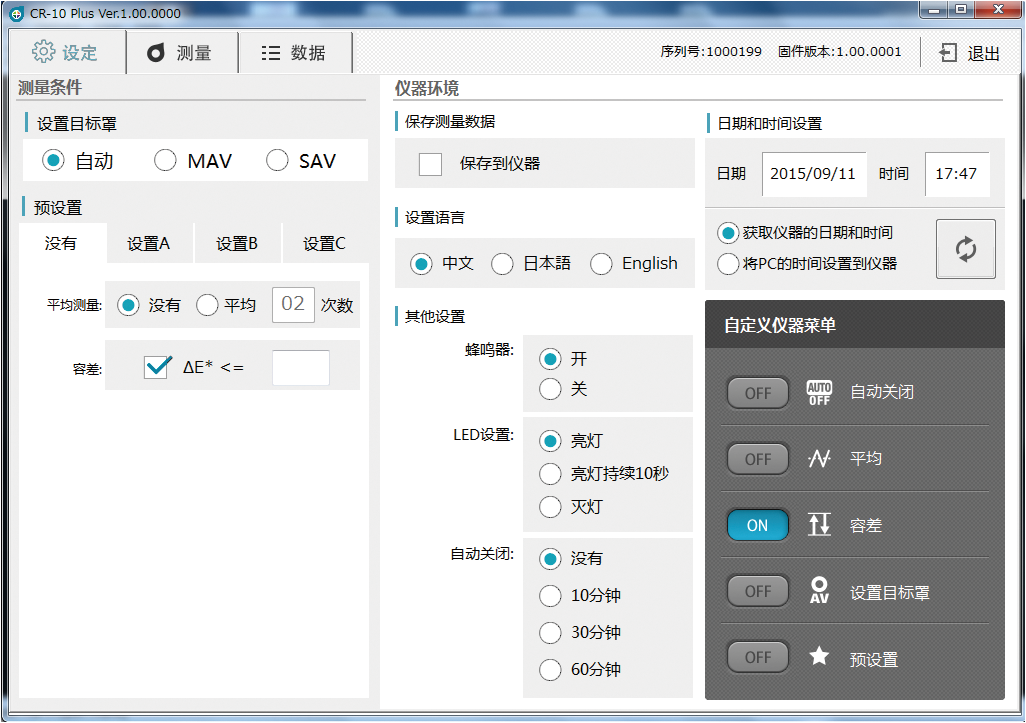
Task: Click the date field 2015/09/11
Action: [x=814, y=174]
